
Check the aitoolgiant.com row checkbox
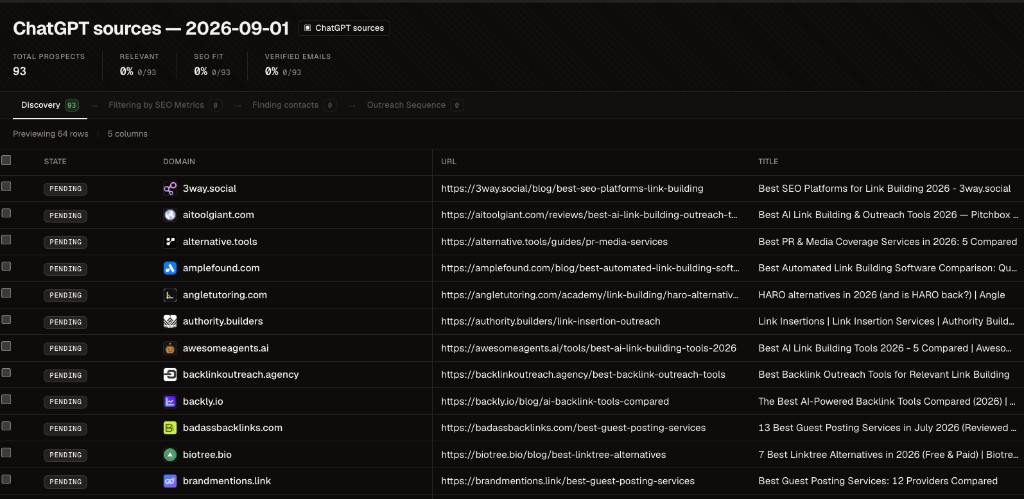click(x=7, y=213)
